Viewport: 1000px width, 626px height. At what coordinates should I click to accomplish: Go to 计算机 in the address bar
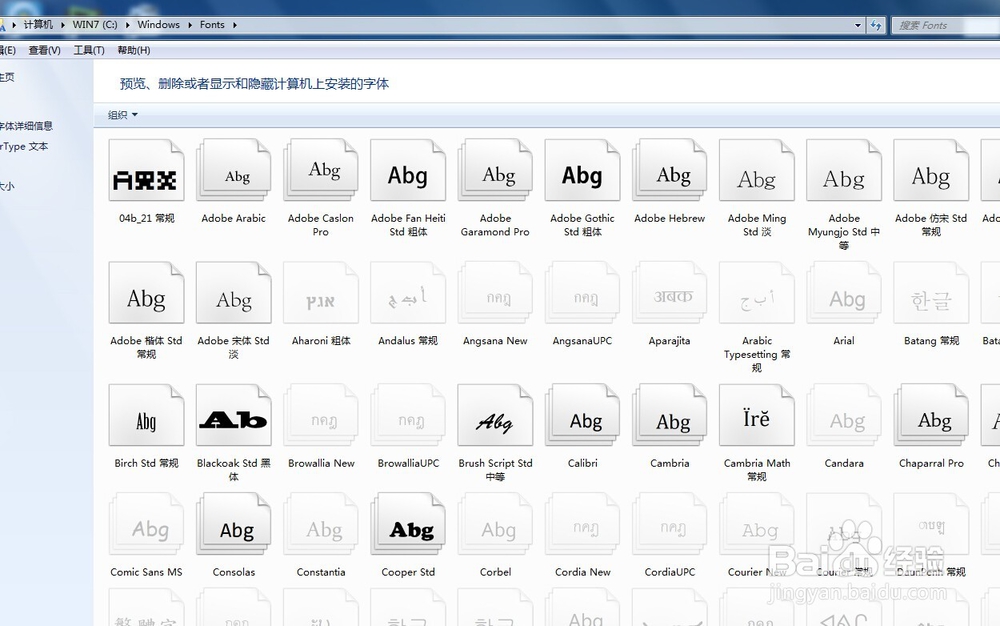click(38, 25)
